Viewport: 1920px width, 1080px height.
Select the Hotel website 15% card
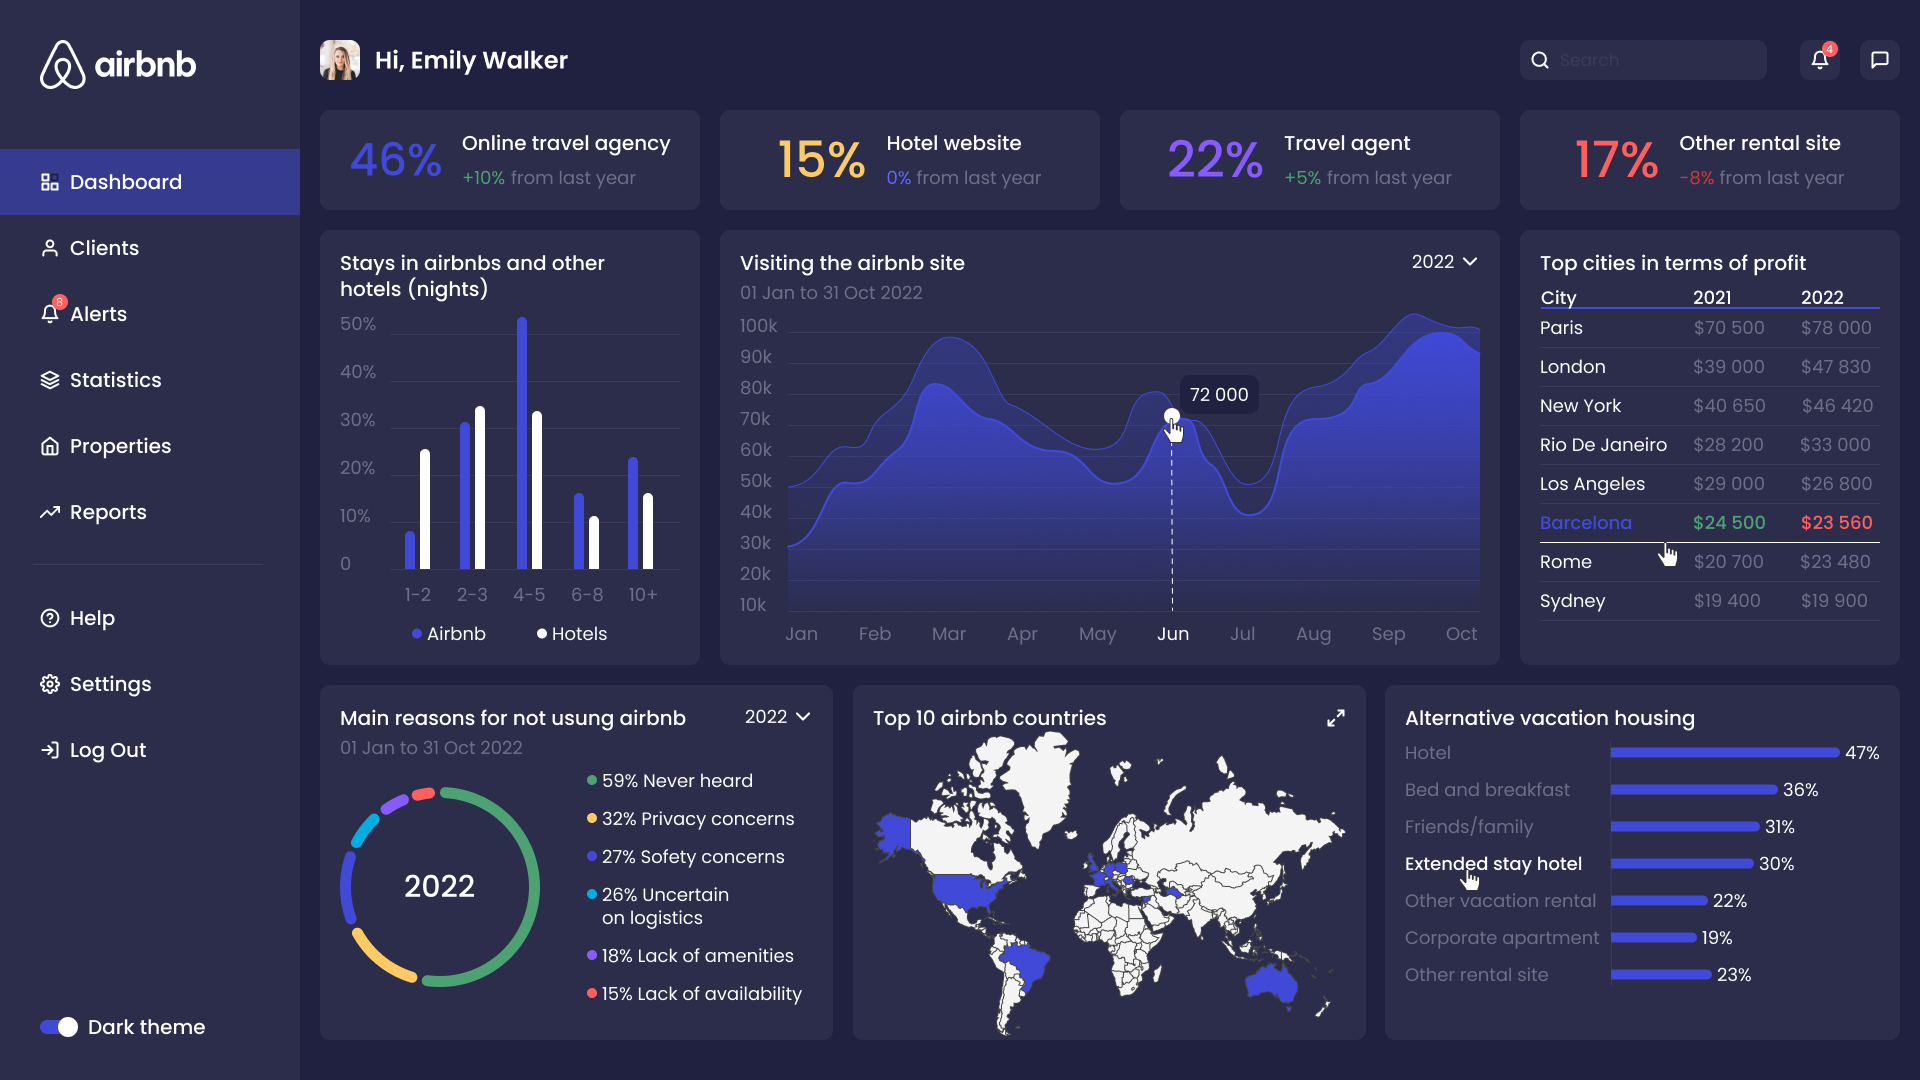coord(910,160)
